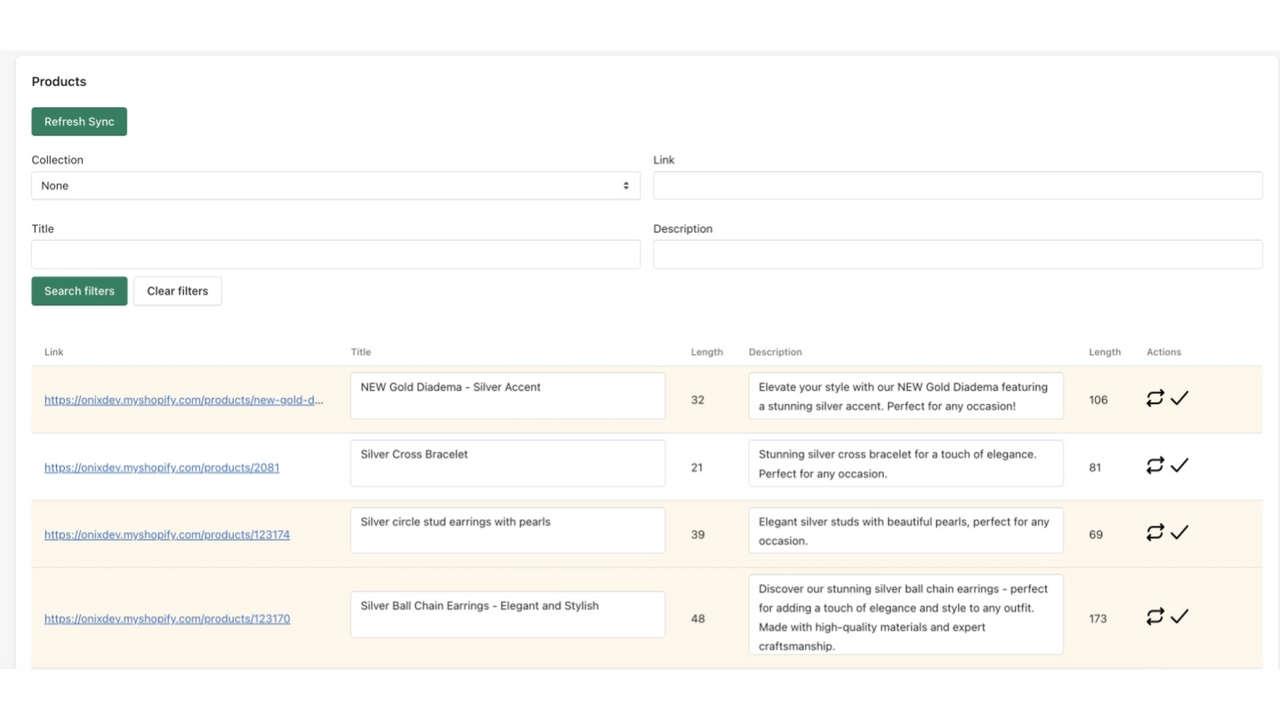Click into the Title filter input

pyautogui.click(x=336, y=254)
